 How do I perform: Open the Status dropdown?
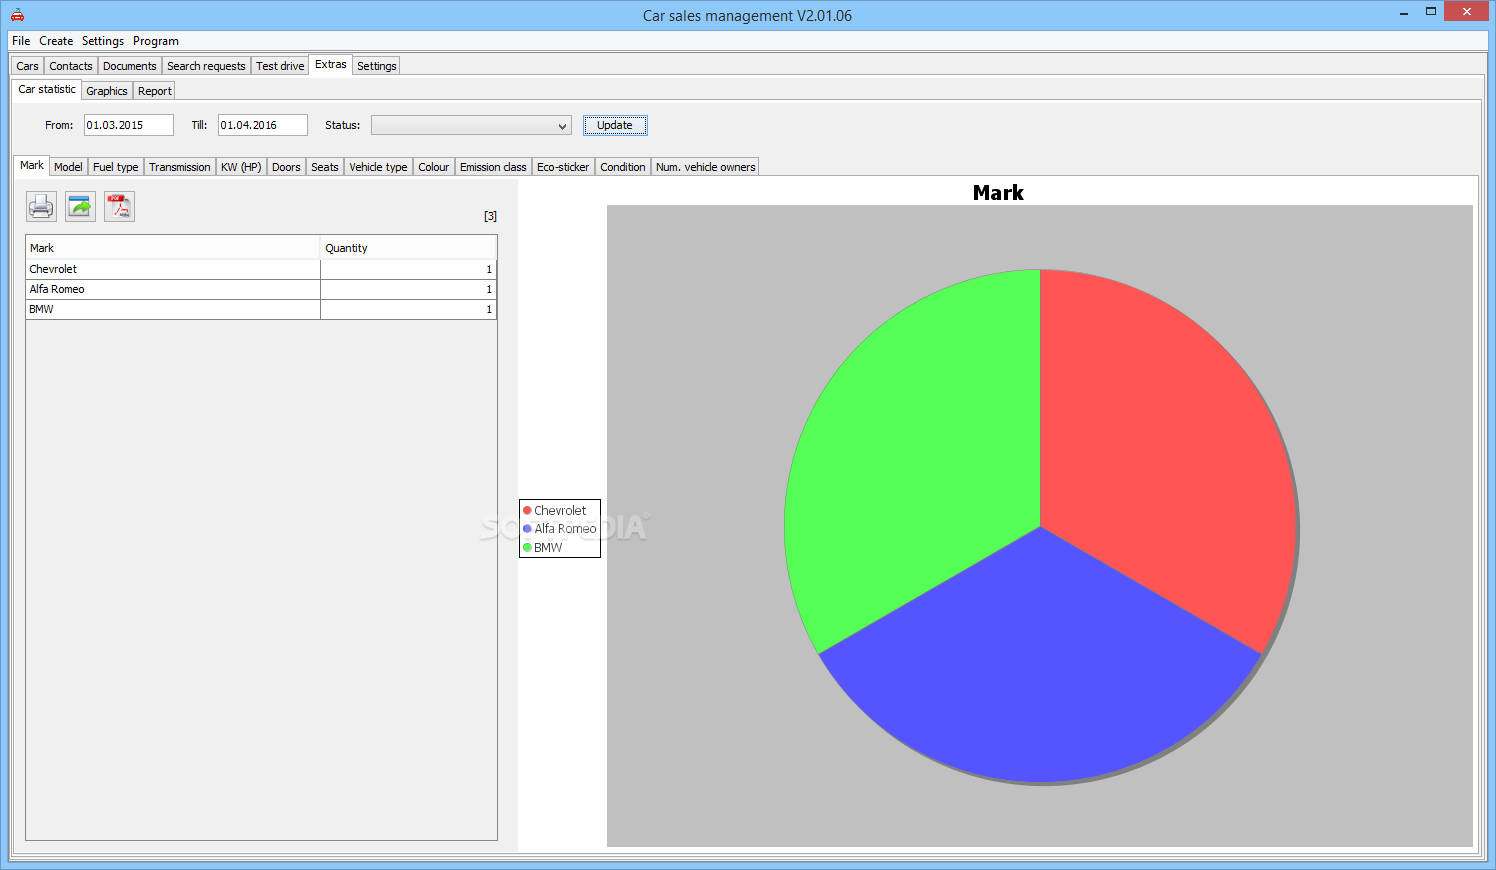[471, 125]
